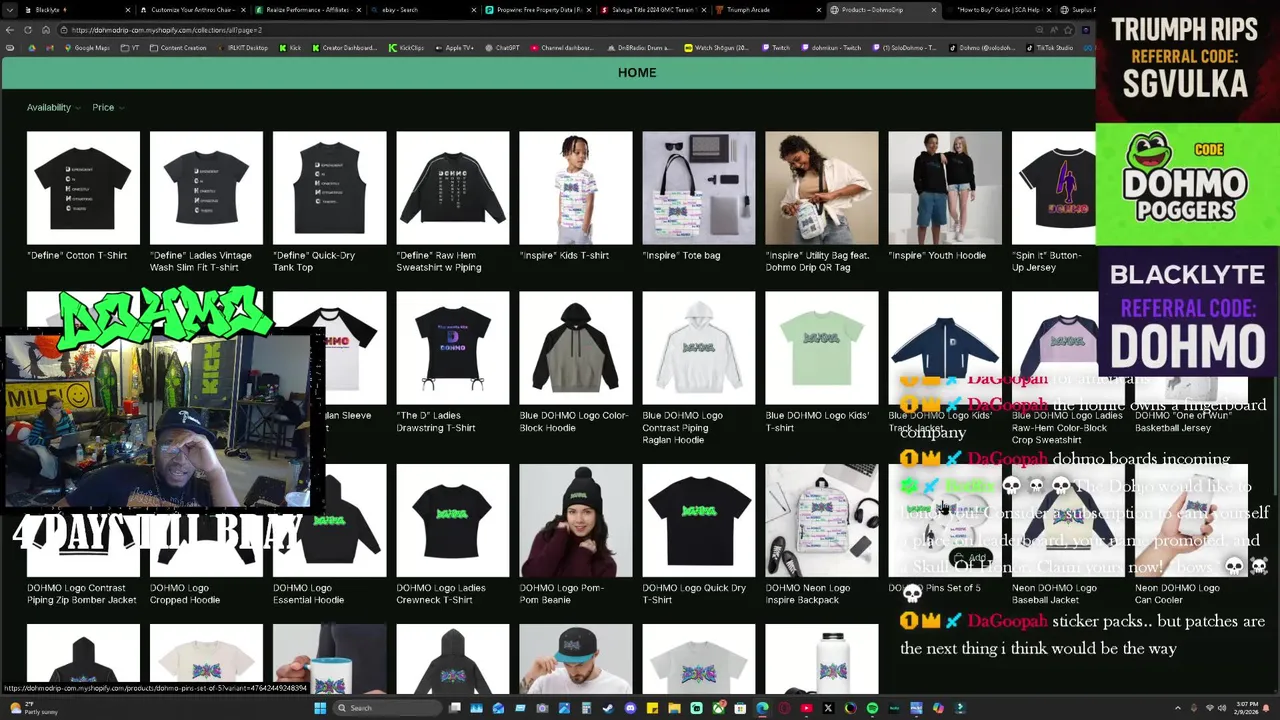Image resolution: width=1280 pixels, height=720 pixels.
Task: Click the browser address bar URL
Action: pyautogui.click(x=167, y=30)
